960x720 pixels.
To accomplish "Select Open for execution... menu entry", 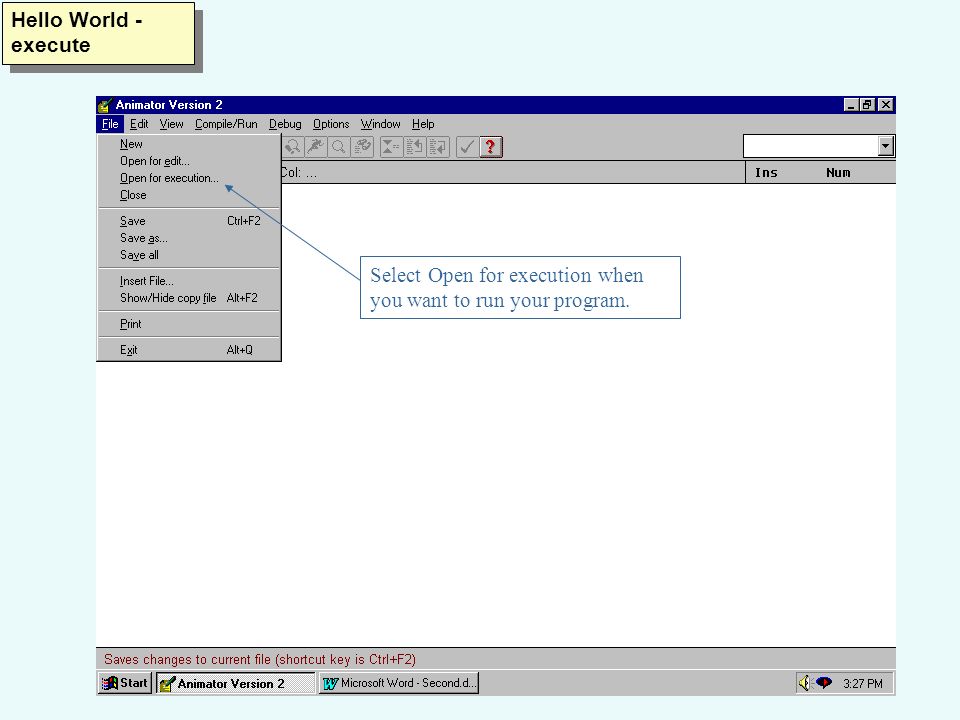I will pos(189,178).
